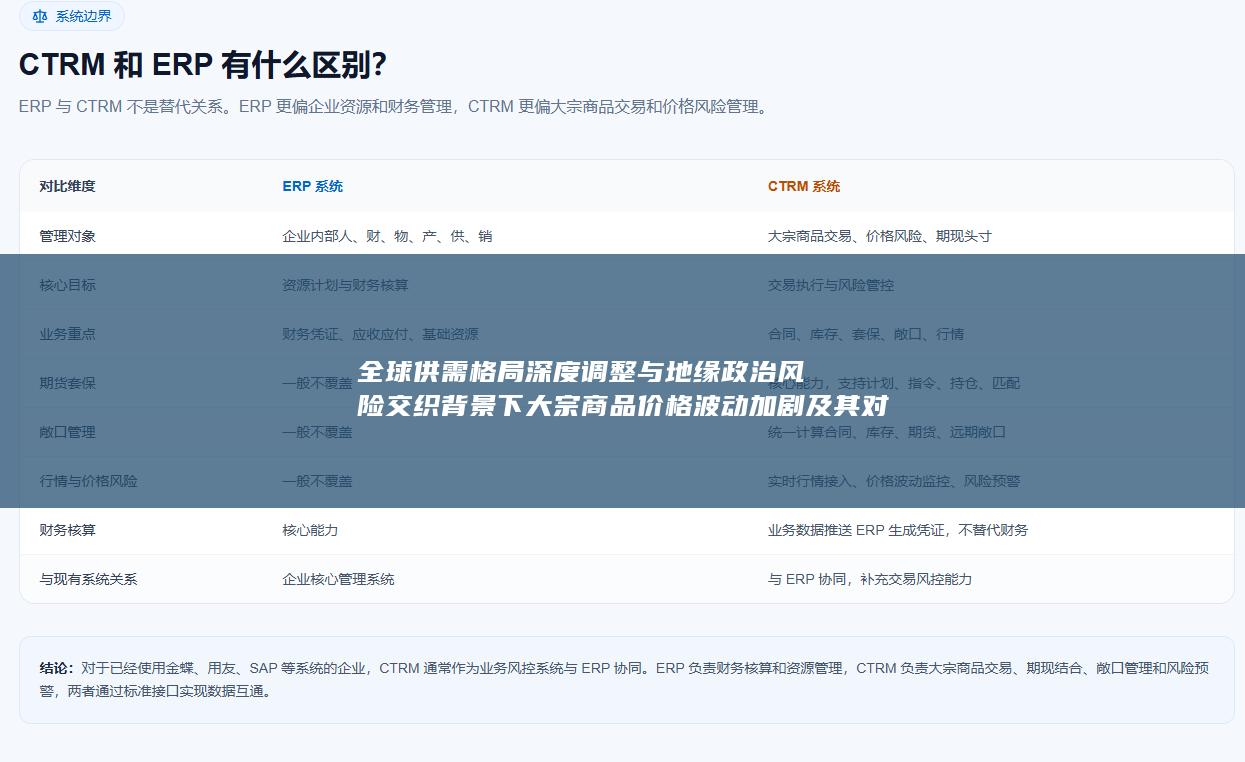Click the subtitle starting ERP 与 CTRM 不是替代关系
This screenshot has height=762, width=1245.
[396, 107]
